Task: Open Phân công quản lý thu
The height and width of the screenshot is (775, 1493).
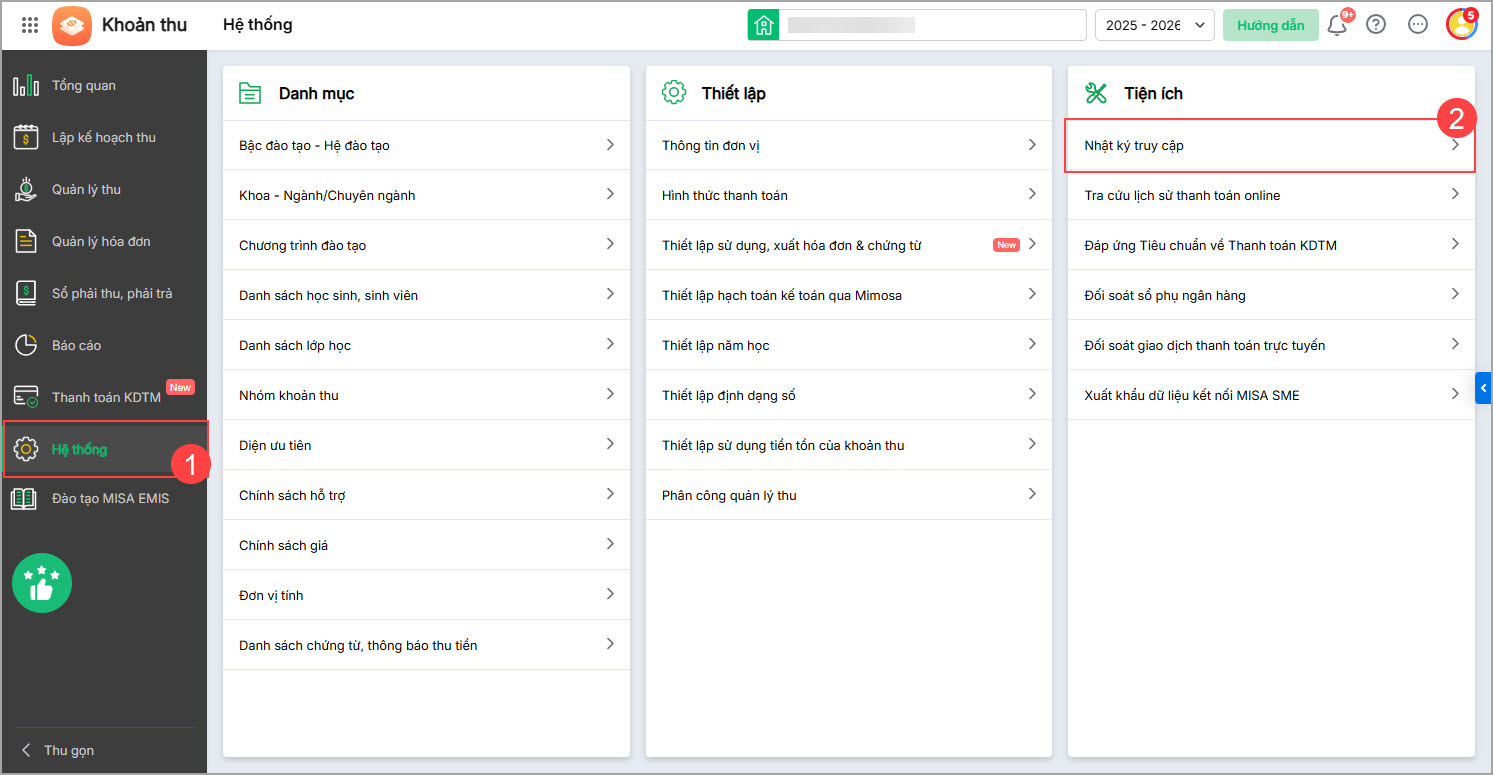Action: click(x=849, y=495)
